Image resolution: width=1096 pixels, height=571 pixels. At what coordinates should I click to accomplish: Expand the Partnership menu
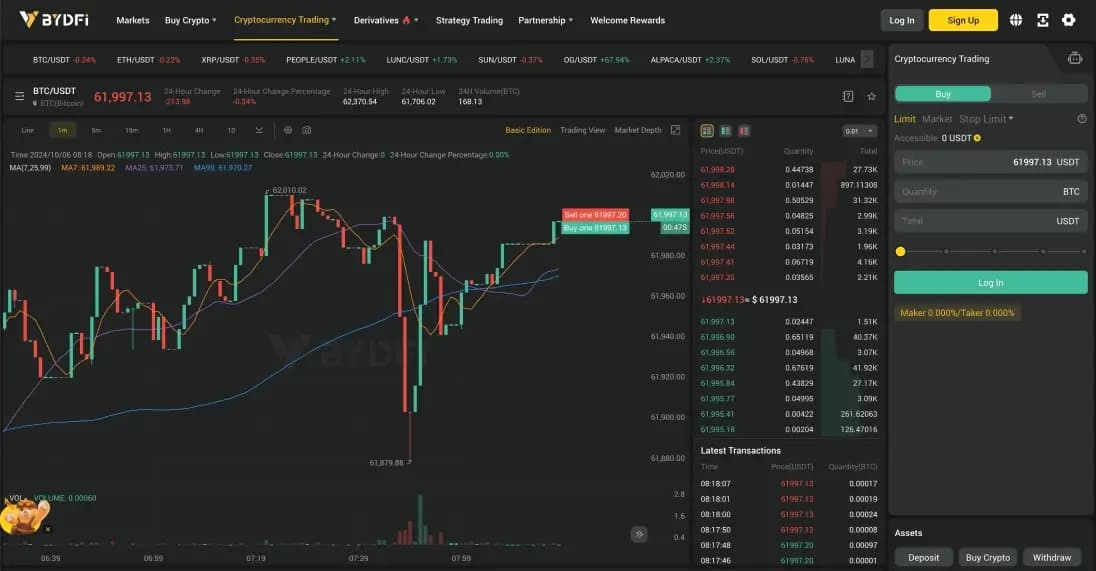click(x=545, y=20)
